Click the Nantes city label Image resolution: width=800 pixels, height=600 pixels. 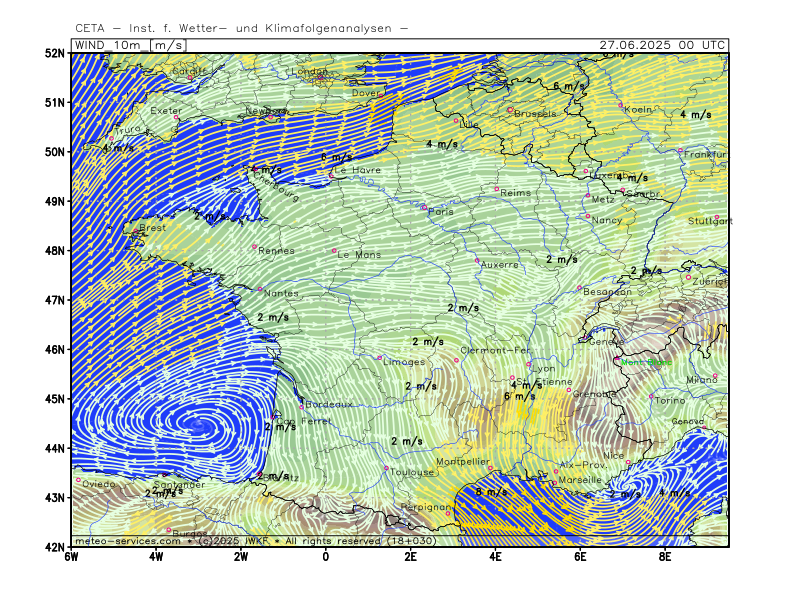point(281,293)
